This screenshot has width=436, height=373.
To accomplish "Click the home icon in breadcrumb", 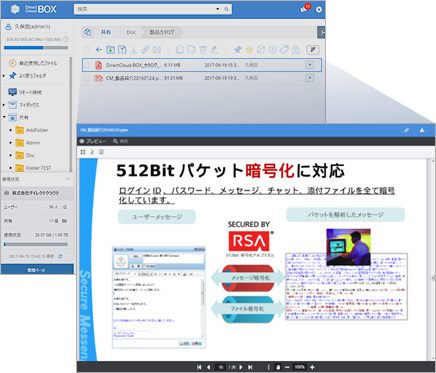I will click(87, 32).
